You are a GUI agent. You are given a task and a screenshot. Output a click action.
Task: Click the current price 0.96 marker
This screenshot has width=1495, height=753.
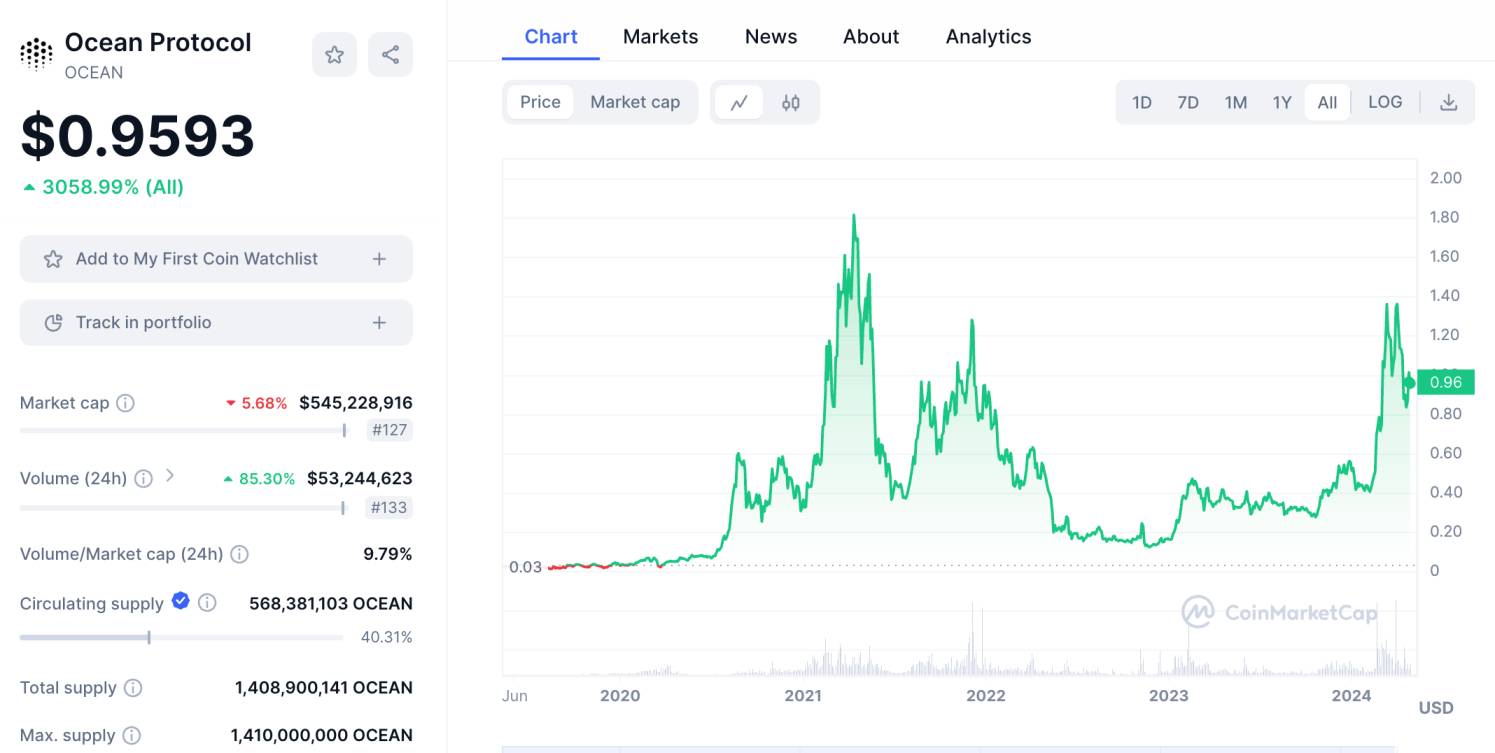(1446, 382)
